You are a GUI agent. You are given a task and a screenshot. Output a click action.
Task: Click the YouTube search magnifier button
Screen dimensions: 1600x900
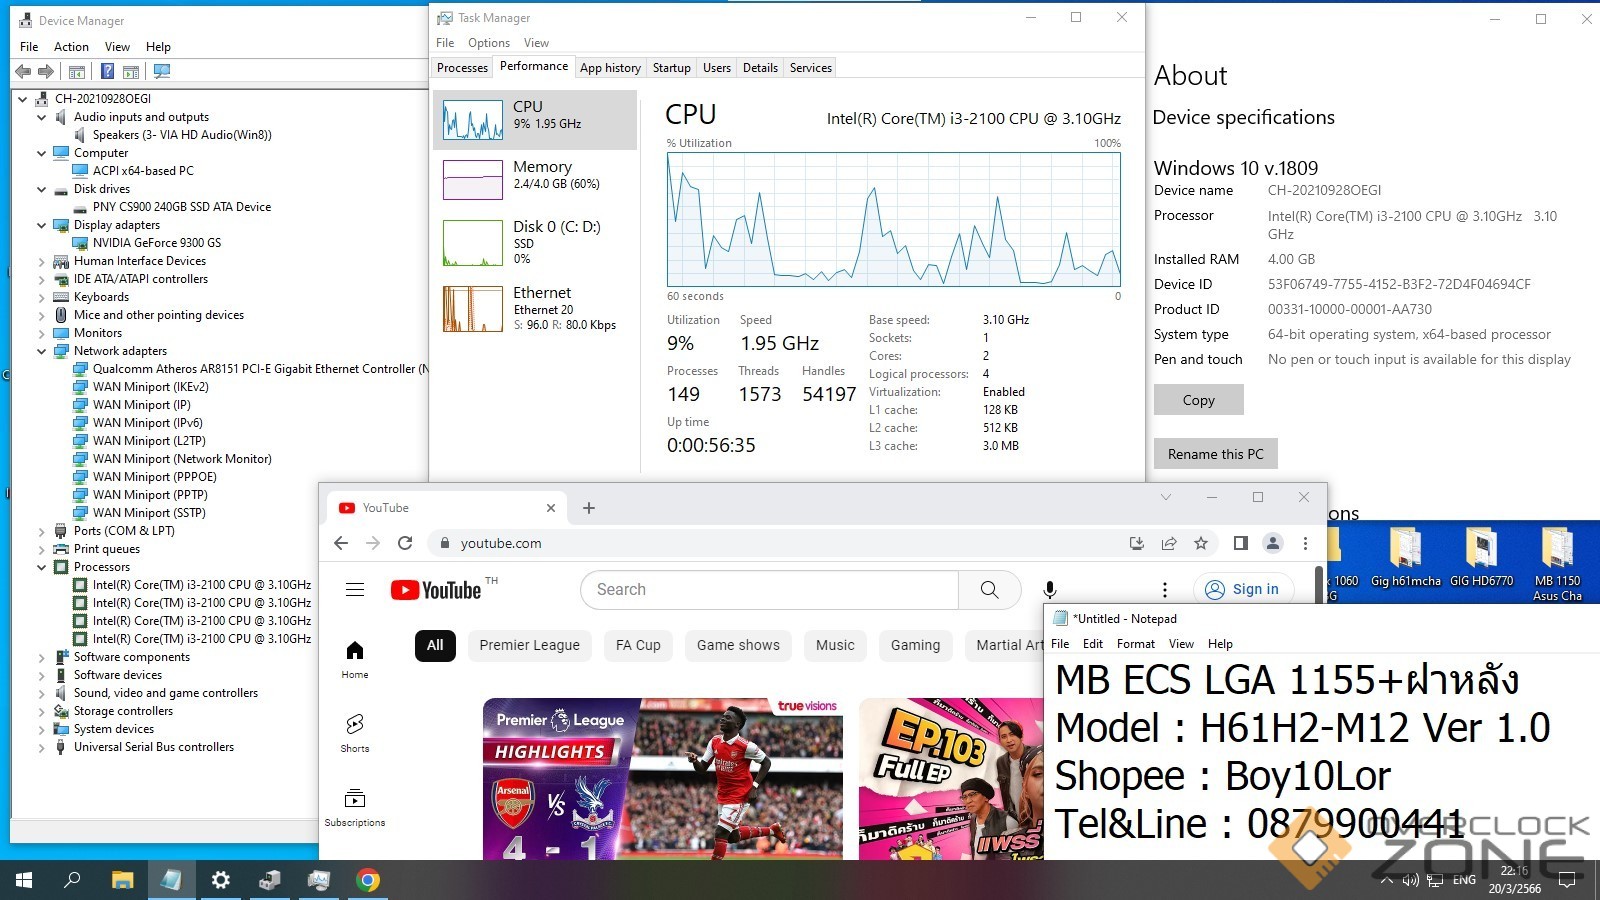(x=989, y=590)
